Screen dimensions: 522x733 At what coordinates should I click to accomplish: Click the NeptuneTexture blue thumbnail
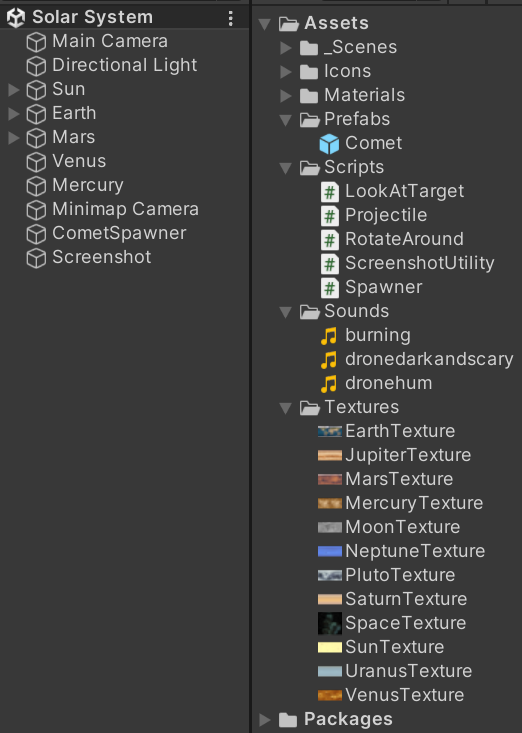click(330, 552)
